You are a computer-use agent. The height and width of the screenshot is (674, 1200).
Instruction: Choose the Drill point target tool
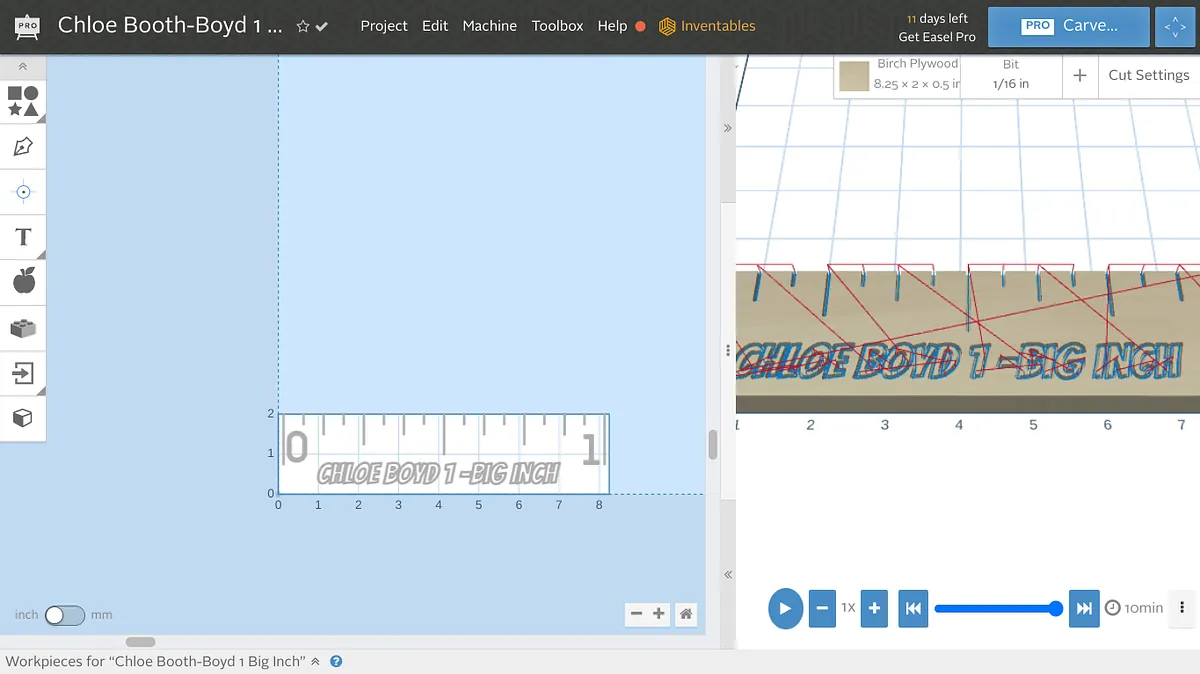[x=23, y=192]
